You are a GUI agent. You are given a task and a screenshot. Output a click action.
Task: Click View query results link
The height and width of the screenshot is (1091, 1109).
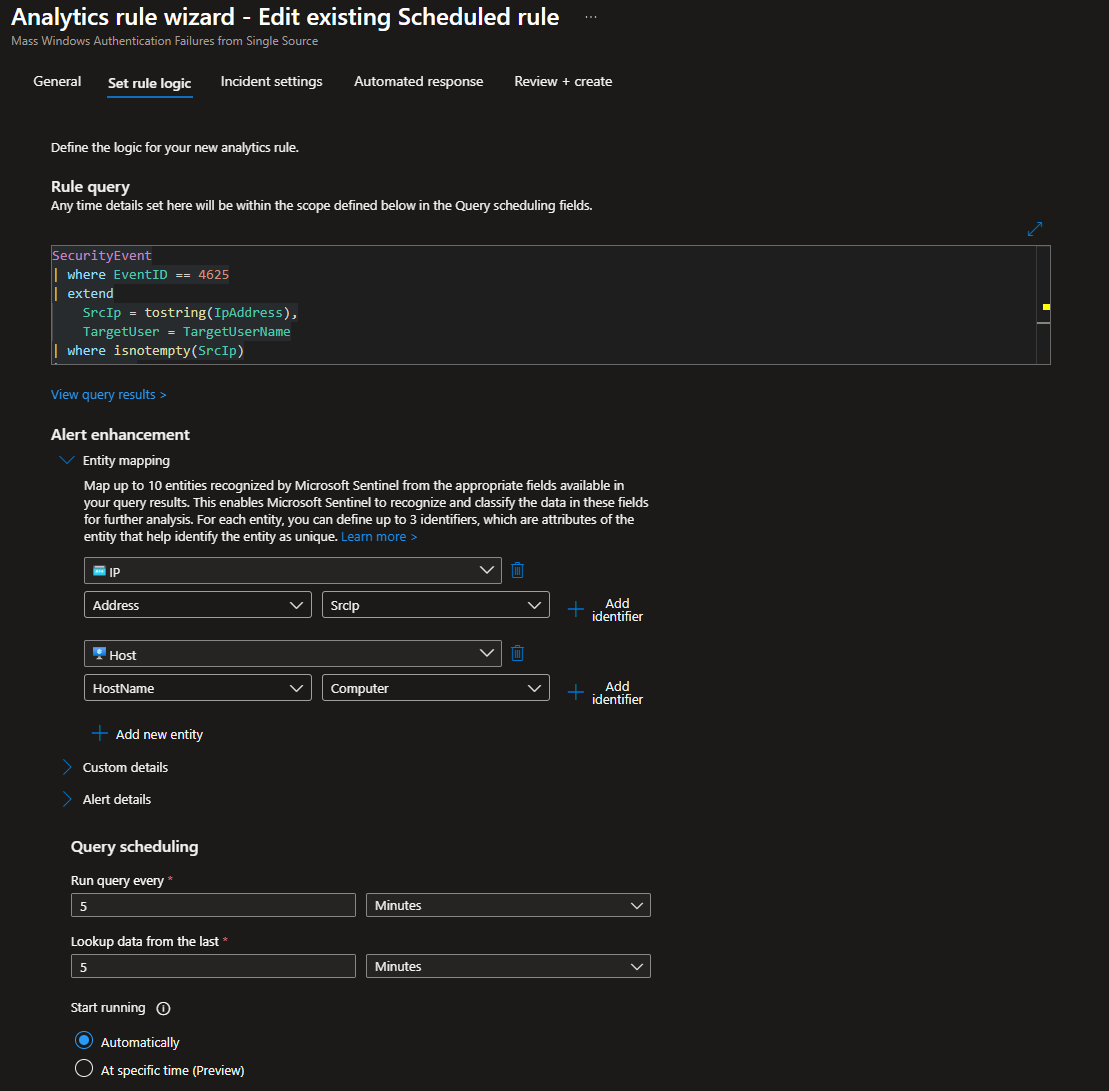(x=108, y=394)
